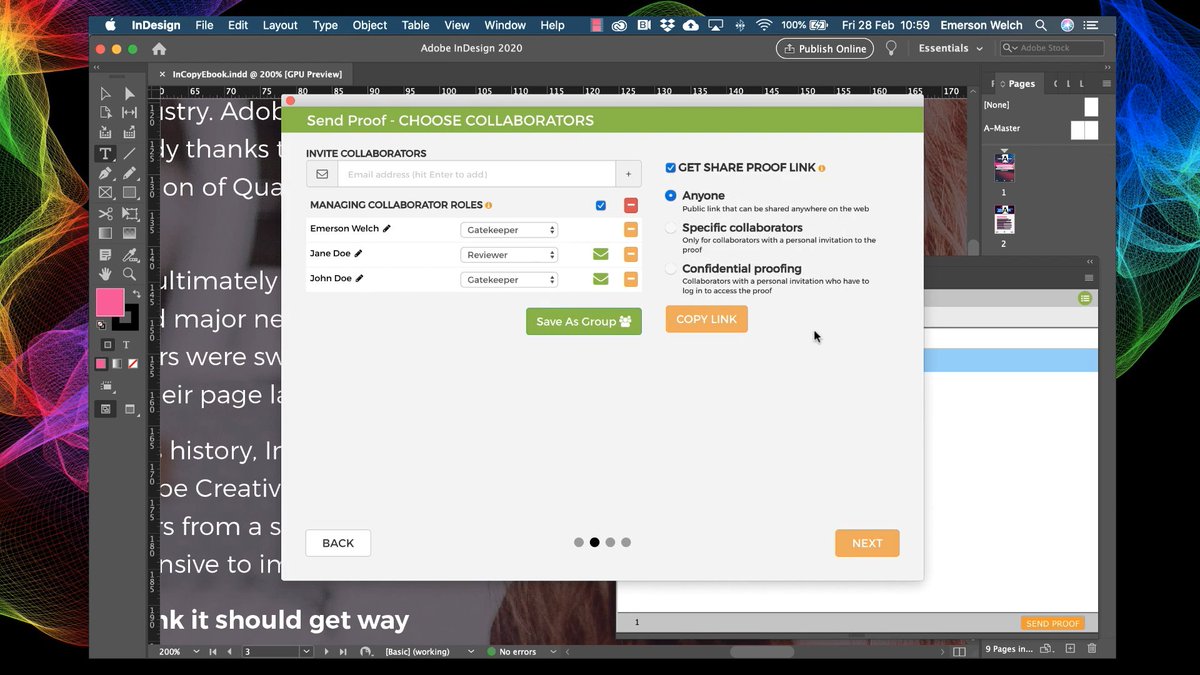Open the Layout menu
The width and height of the screenshot is (1200, 675).
(280, 25)
